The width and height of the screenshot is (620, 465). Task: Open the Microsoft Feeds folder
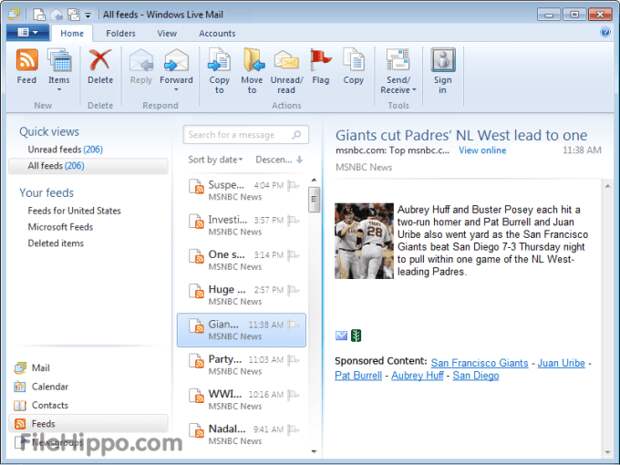[x=60, y=227]
